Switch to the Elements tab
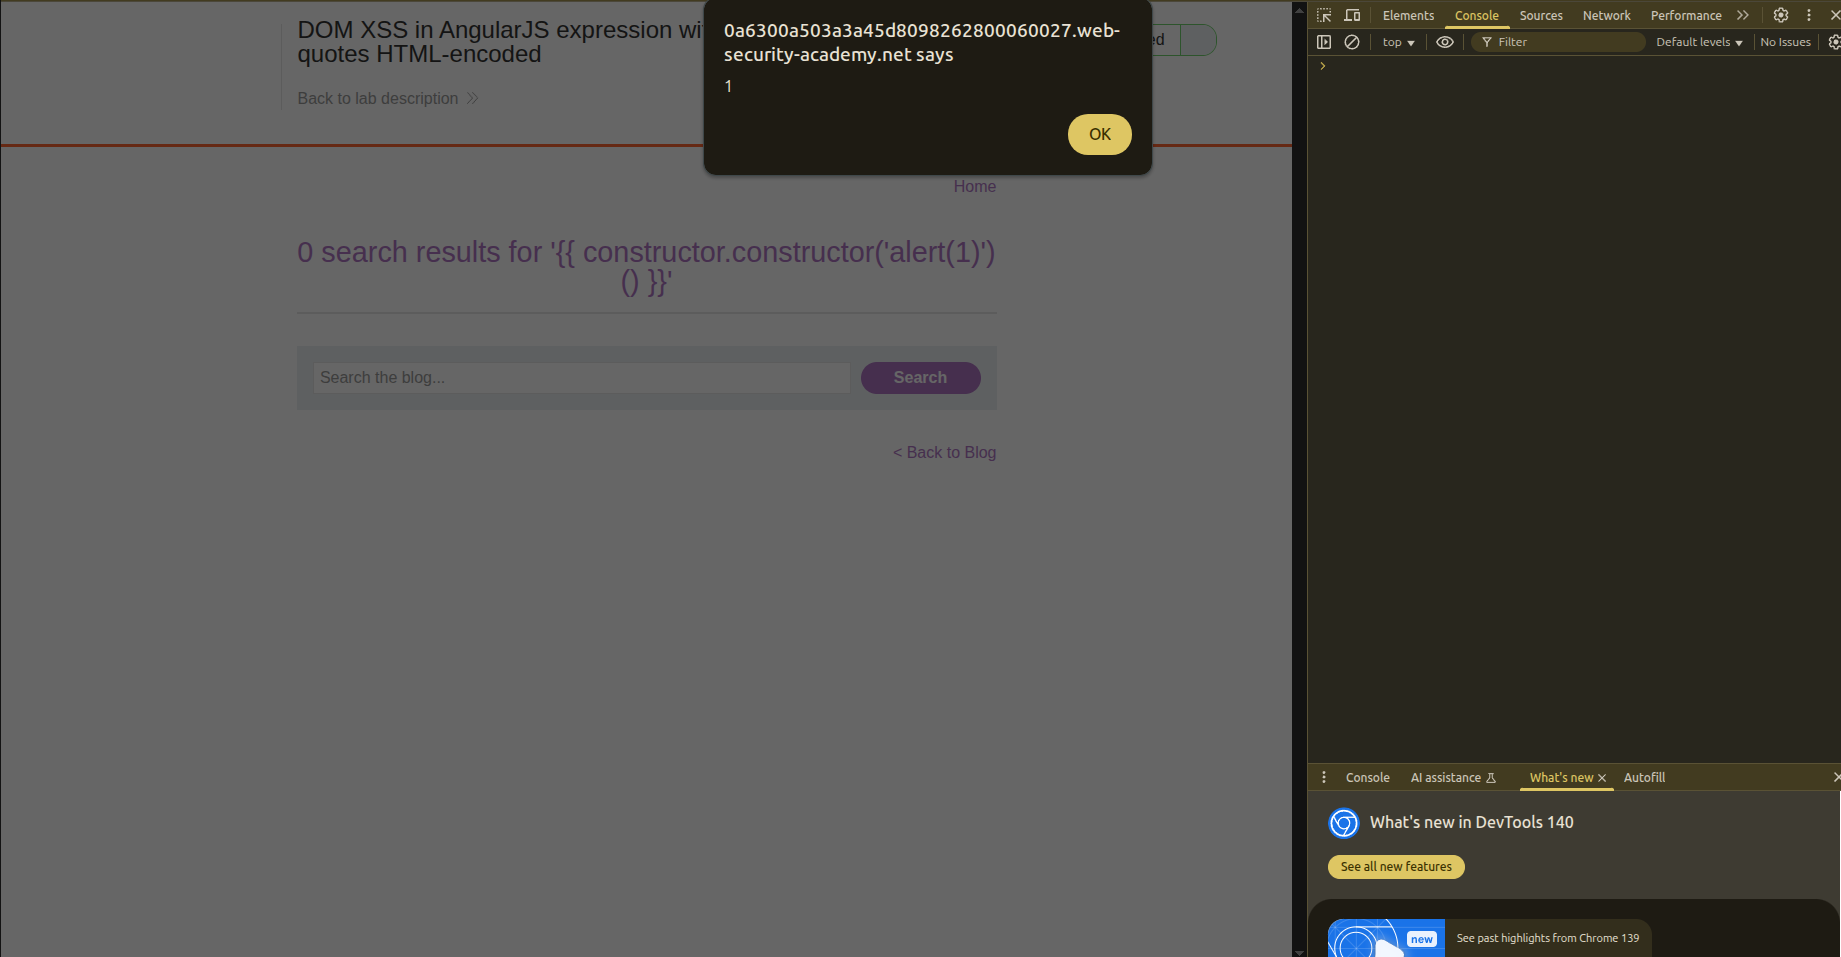Viewport: 1841px width, 957px height. [x=1408, y=15]
